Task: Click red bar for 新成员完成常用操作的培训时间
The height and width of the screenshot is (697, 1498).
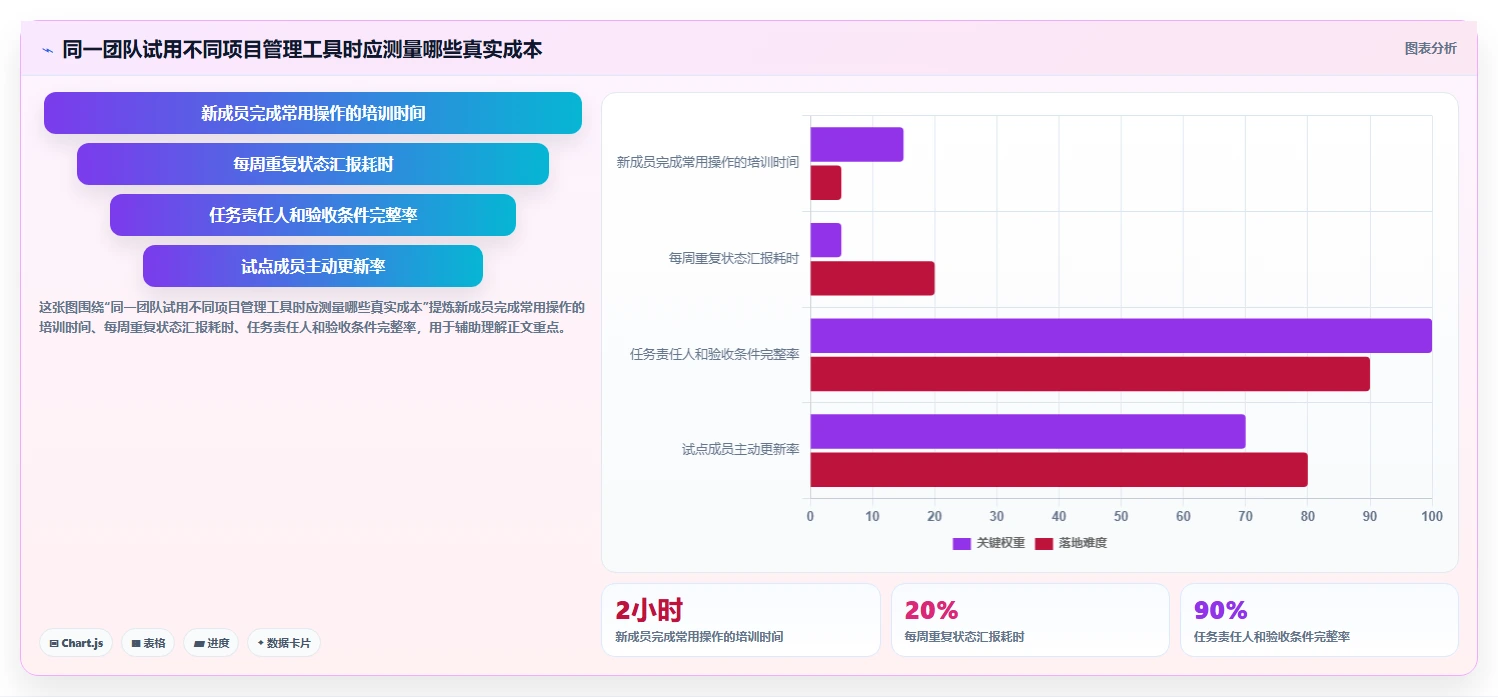Action: pos(826,182)
